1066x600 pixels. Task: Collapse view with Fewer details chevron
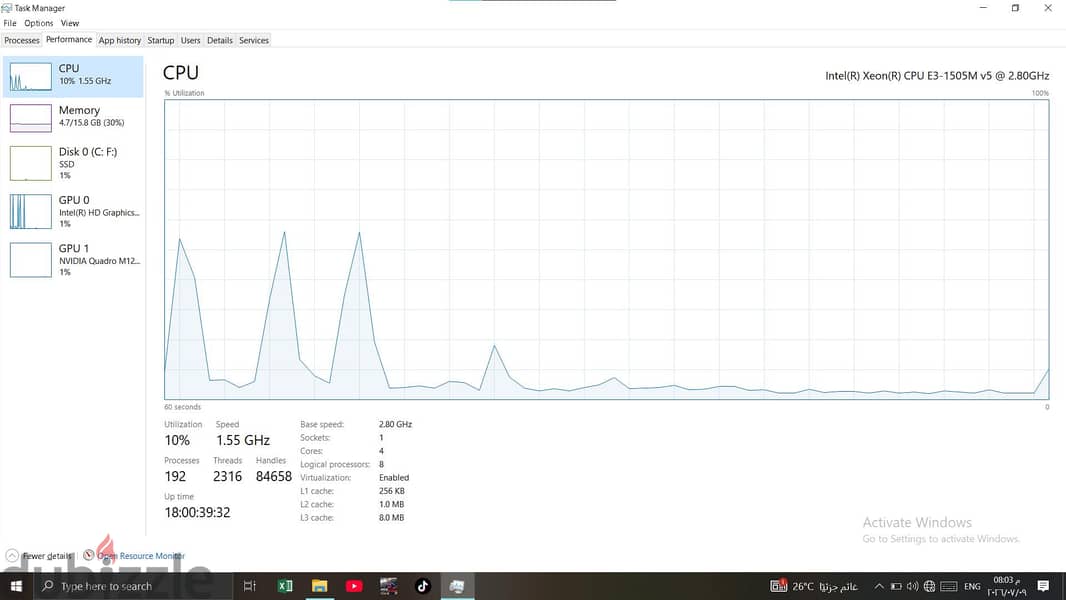tap(12, 556)
